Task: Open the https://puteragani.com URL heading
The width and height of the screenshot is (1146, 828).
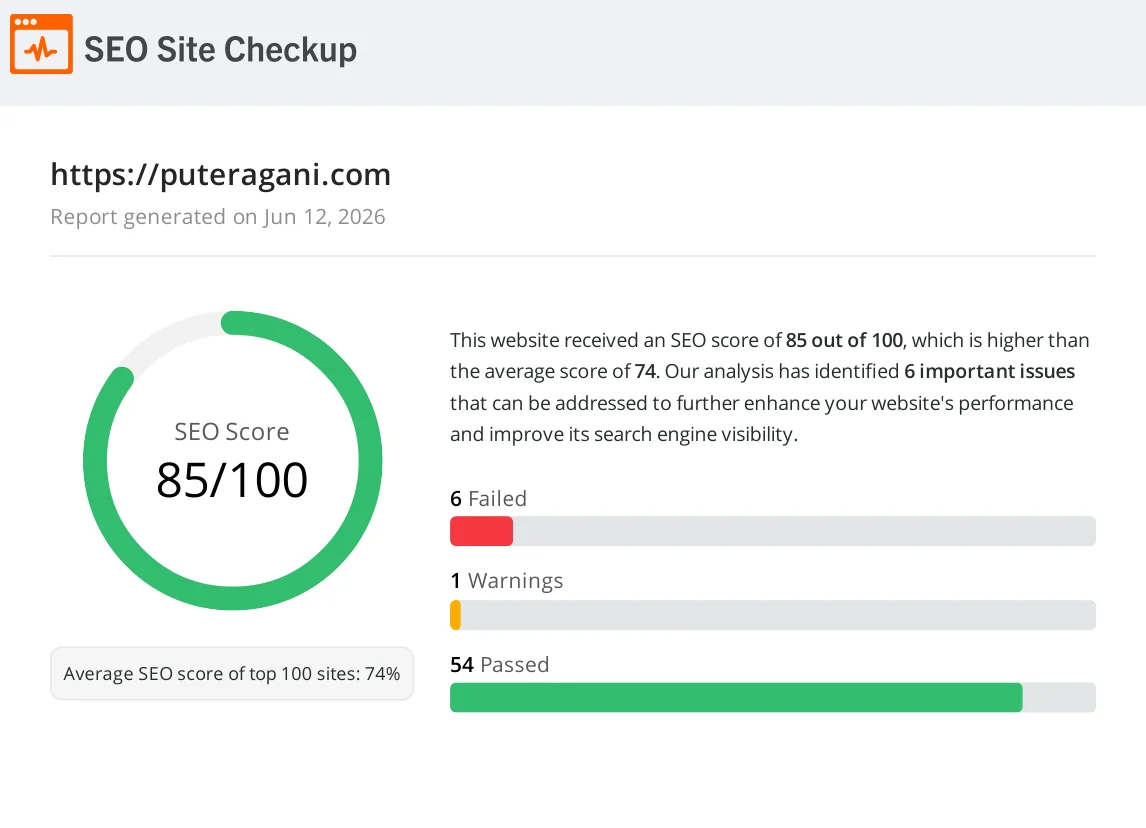Action: pyautogui.click(x=220, y=175)
